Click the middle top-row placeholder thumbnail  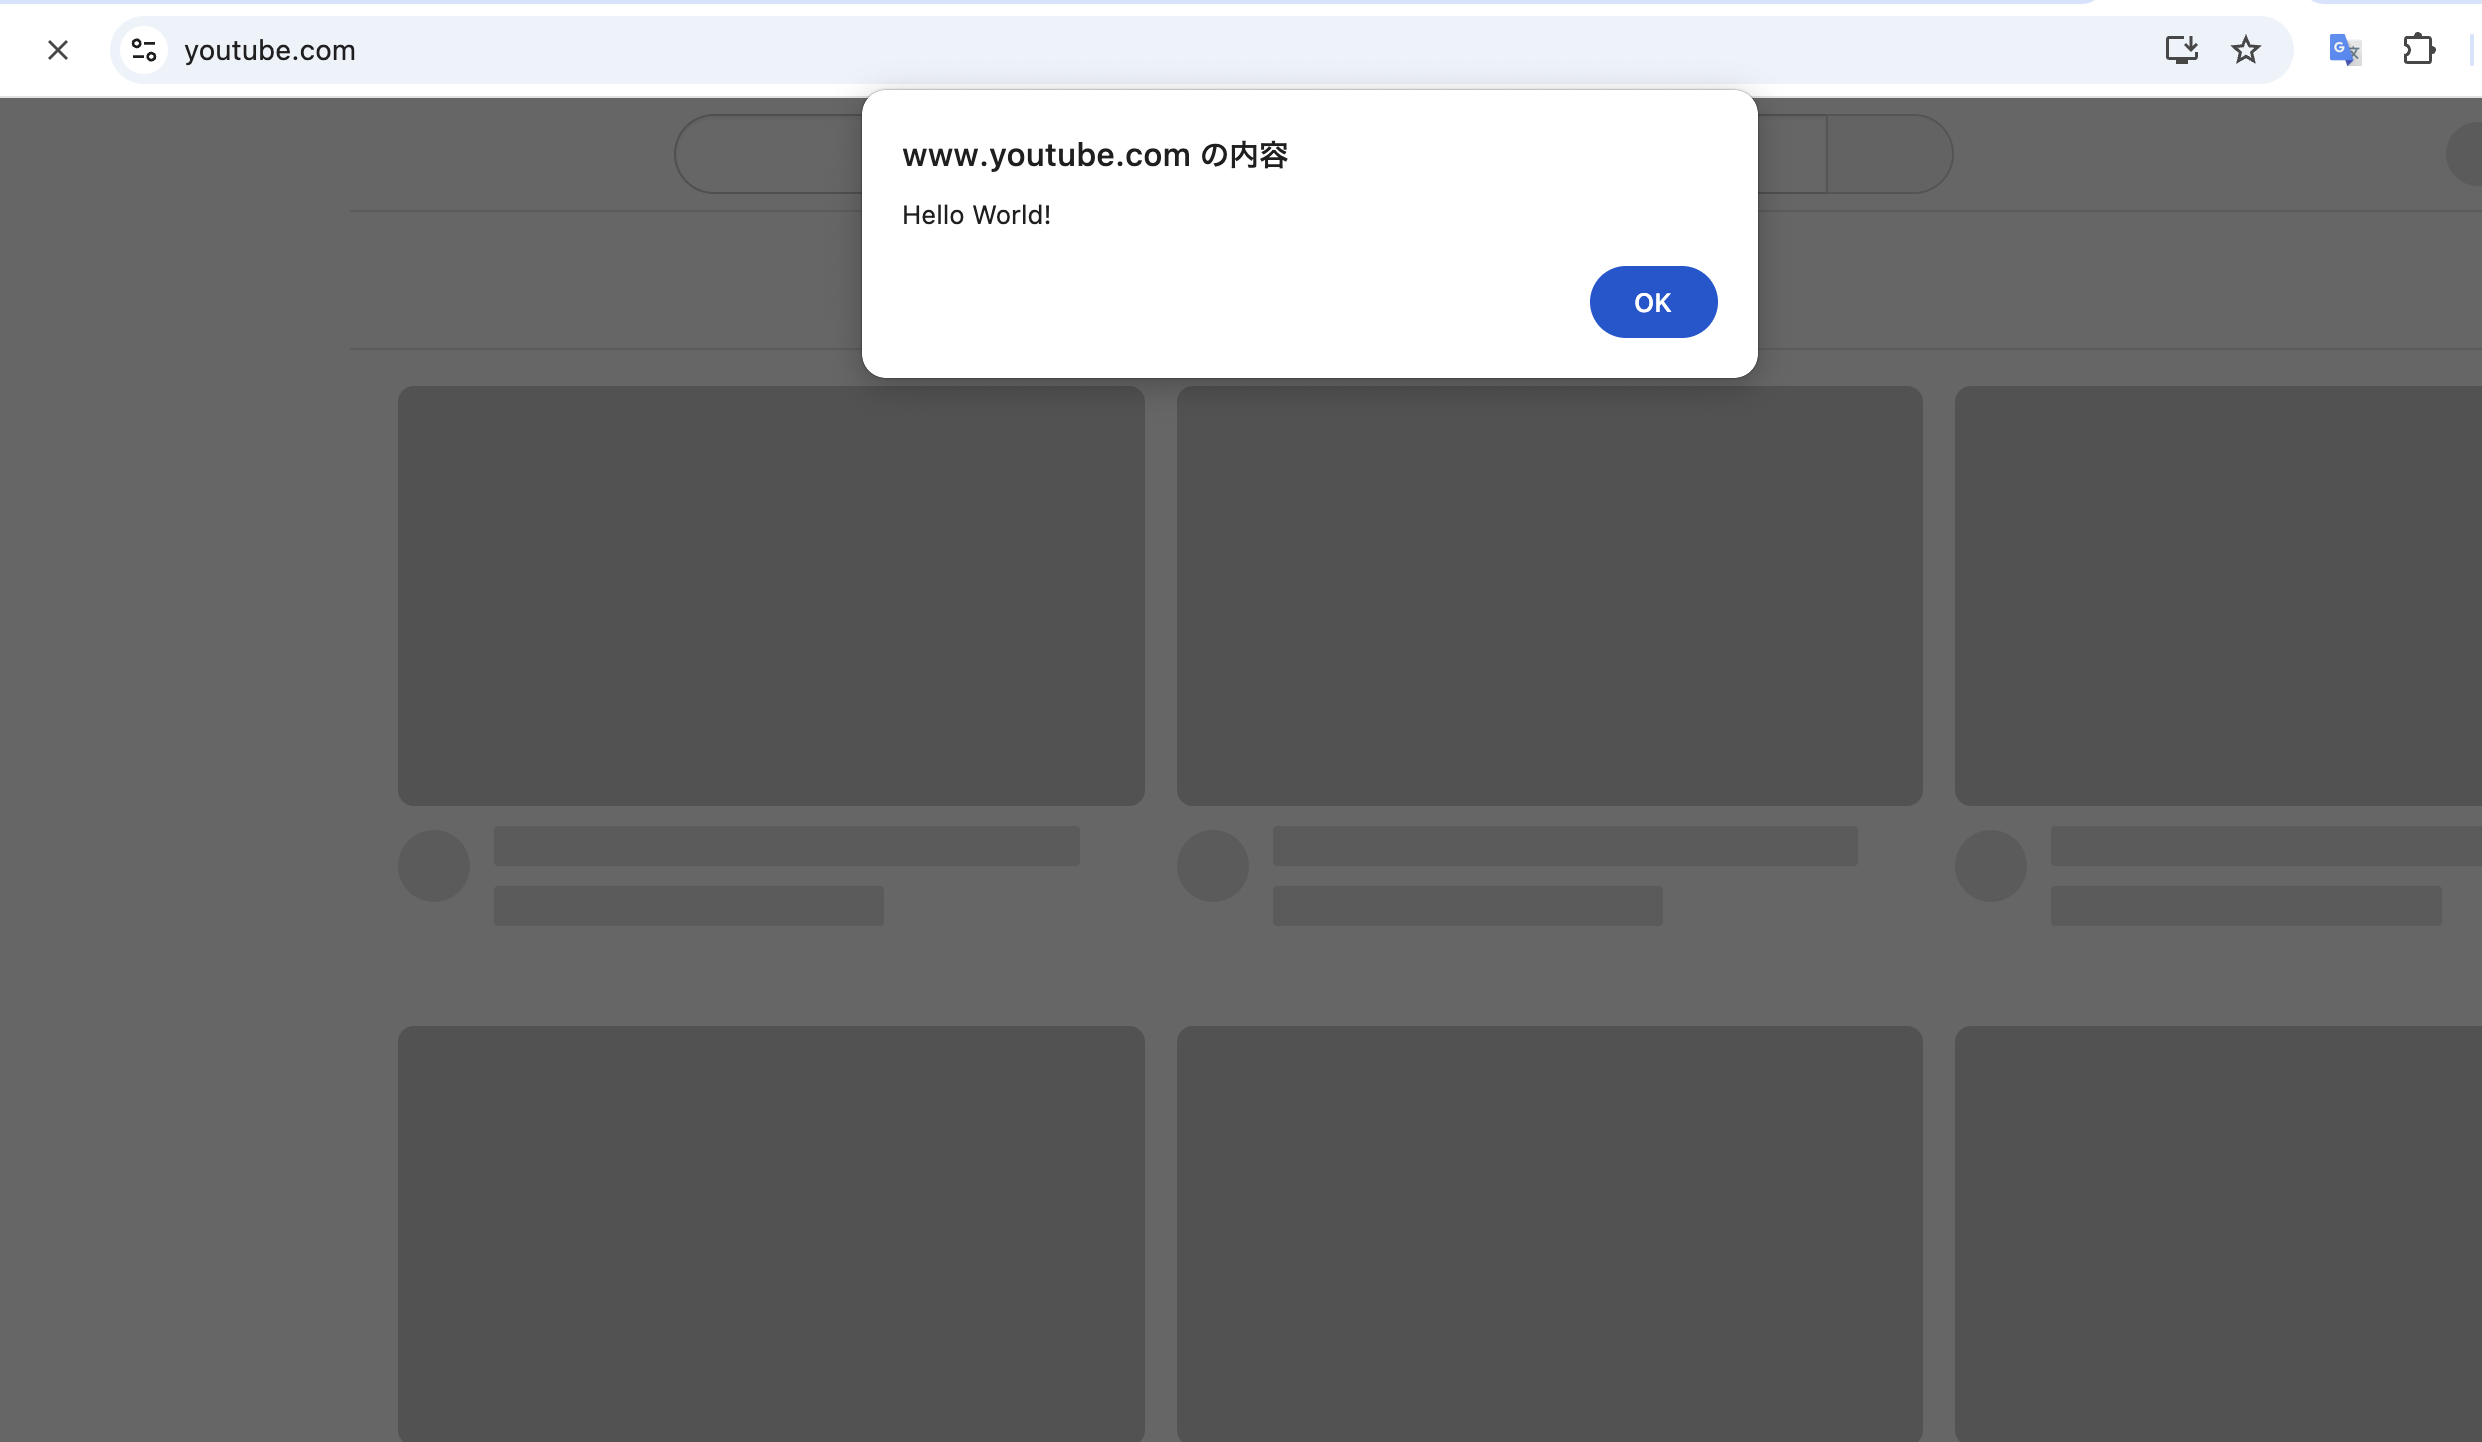pyautogui.click(x=1549, y=596)
